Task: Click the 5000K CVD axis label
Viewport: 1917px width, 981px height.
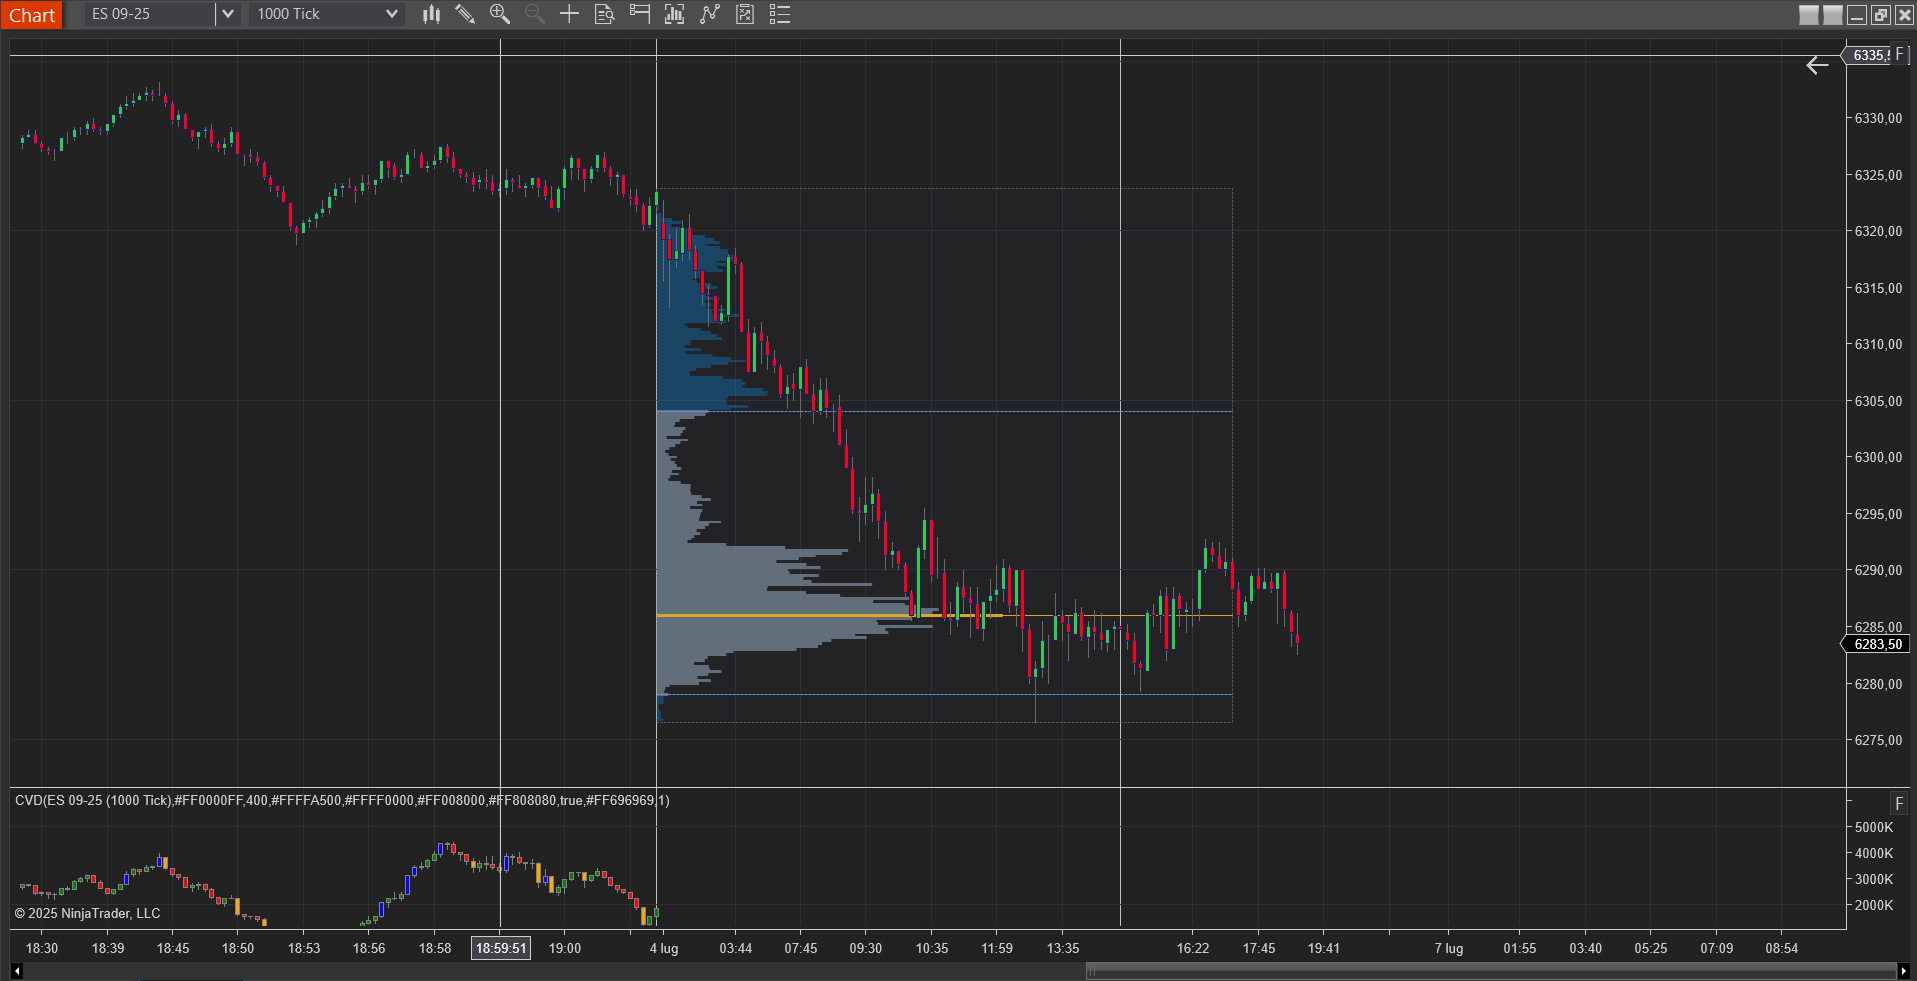Action: coord(1874,827)
